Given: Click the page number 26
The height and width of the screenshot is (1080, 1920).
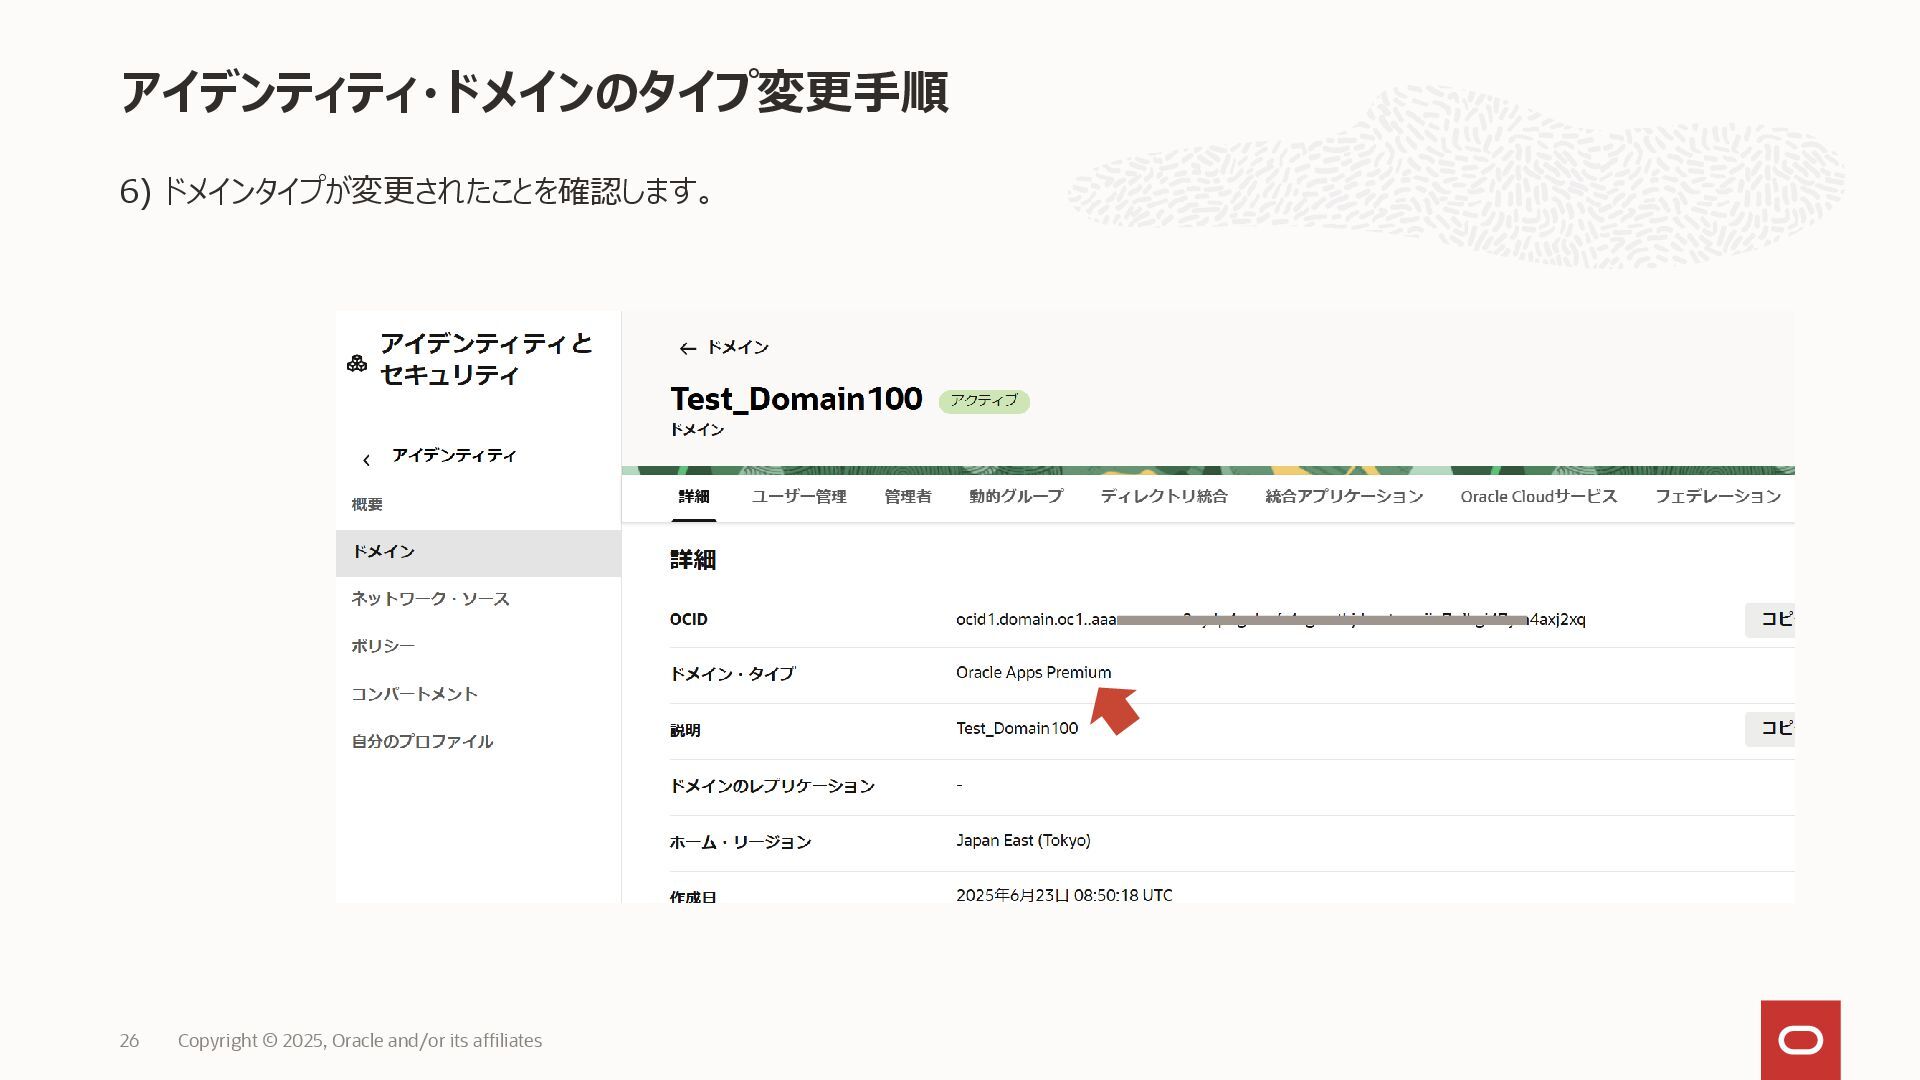Looking at the screenshot, I should coord(130,1041).
